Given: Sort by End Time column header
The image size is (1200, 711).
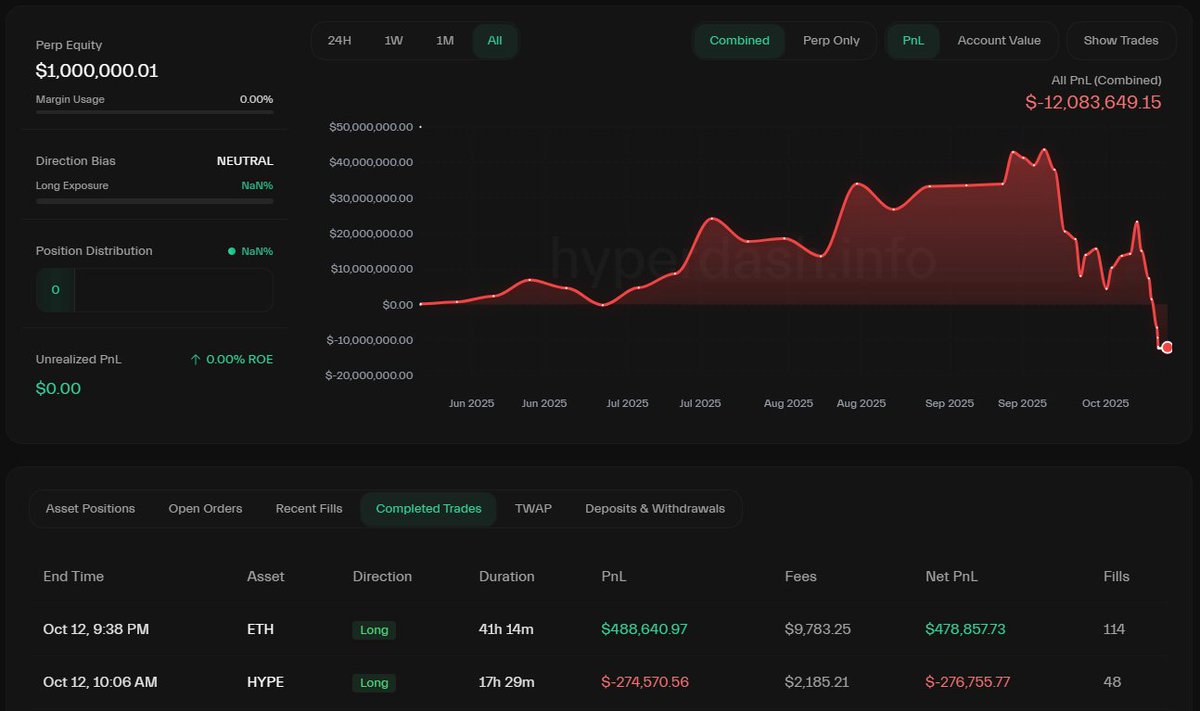Looking at the screenshot, I should click(x=73, y=577).
